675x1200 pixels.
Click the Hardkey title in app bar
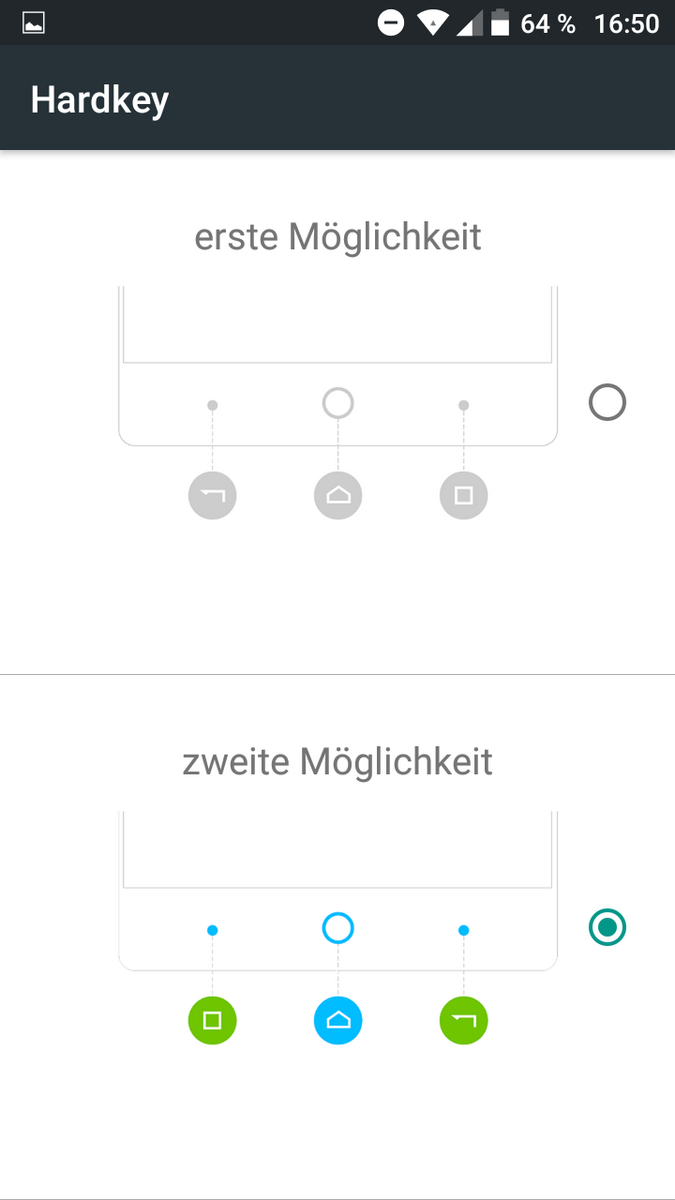point(100,100)
